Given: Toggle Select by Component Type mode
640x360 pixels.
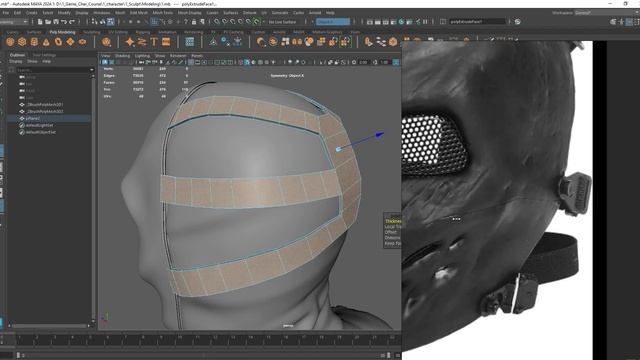Looking at the screenshot, I should pyautogui.click(x=110, y=22).
